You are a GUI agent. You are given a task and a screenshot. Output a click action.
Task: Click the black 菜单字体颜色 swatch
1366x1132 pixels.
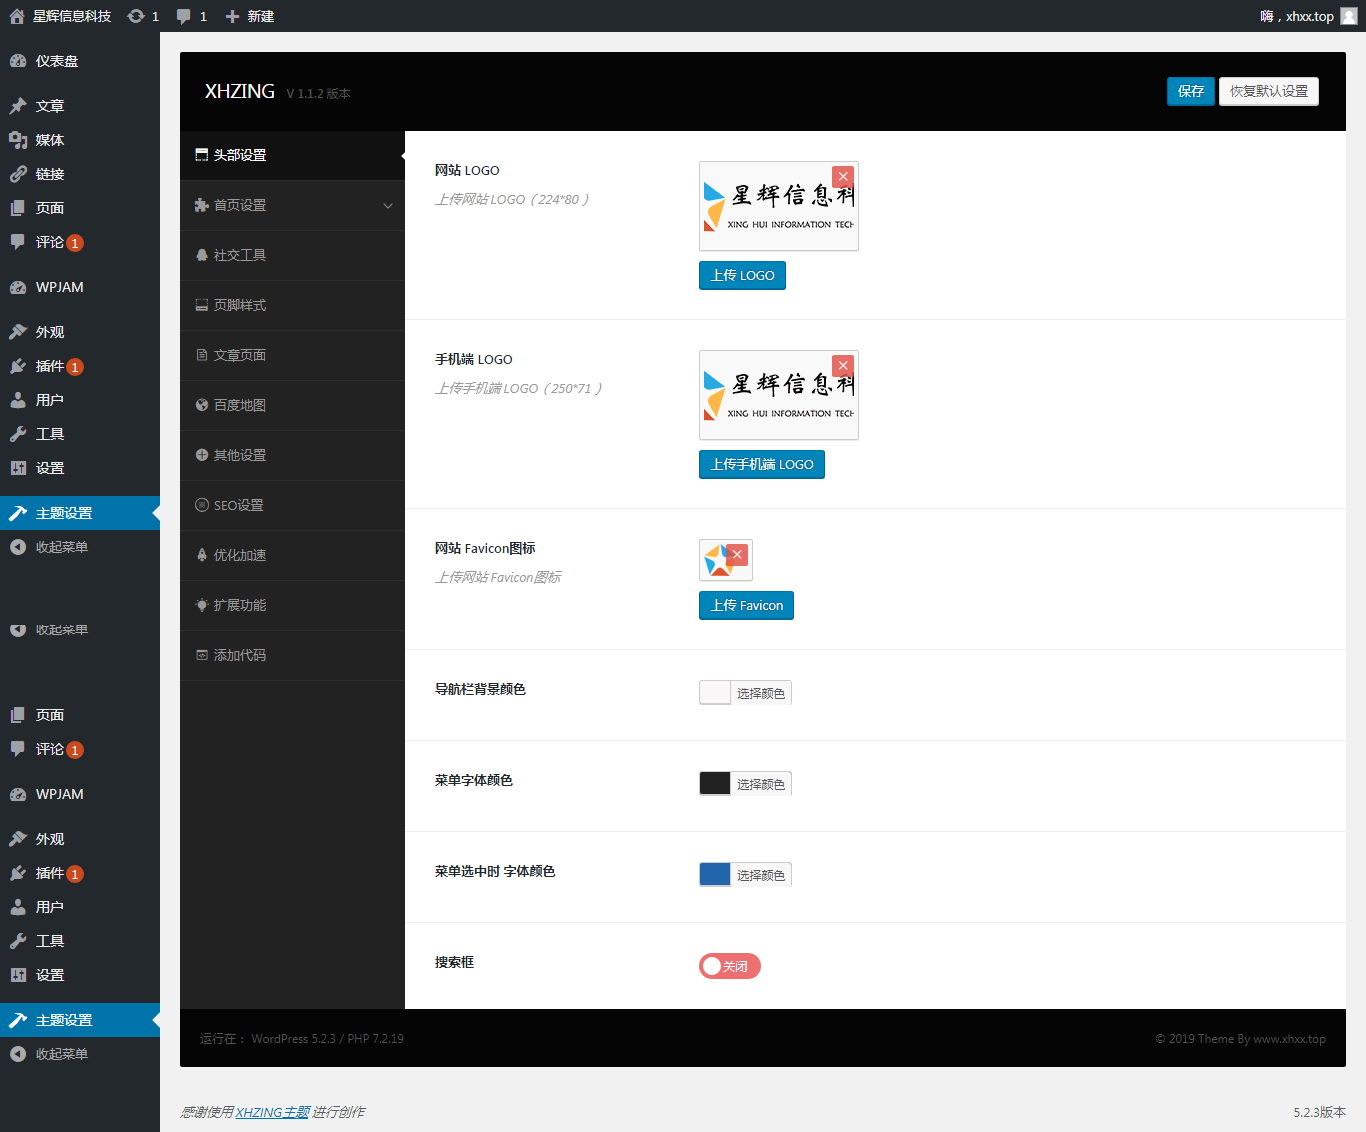715,784
